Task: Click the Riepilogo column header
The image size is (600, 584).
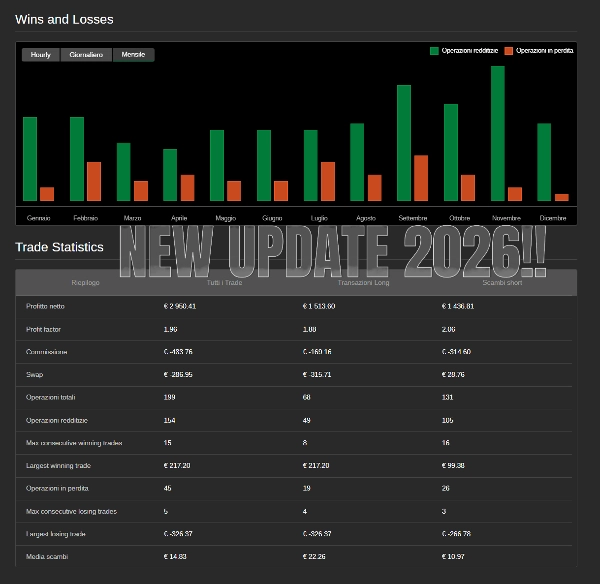Action: coord(85,283)
